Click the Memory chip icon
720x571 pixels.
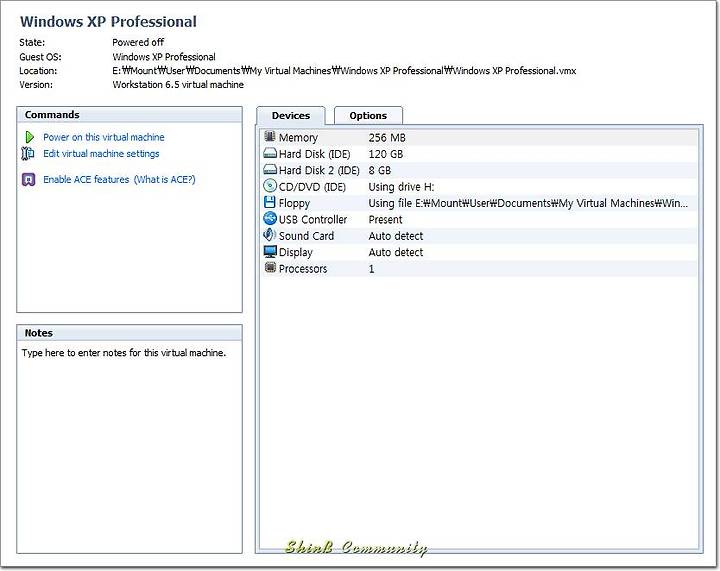pyautogui.click(x=270, y=136)
